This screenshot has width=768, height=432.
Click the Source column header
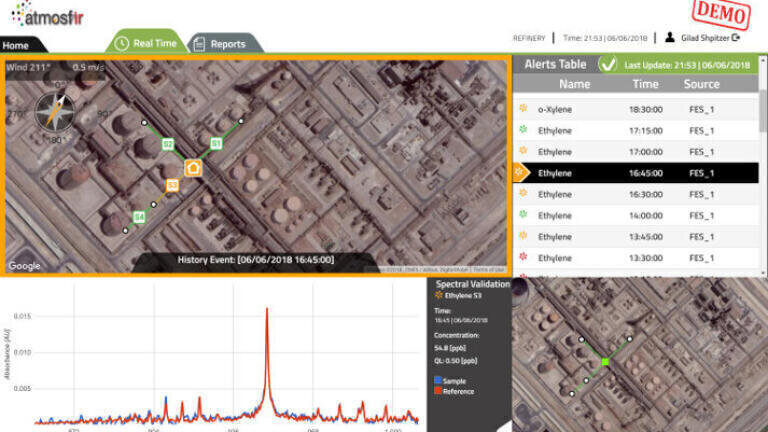pyautogui.click(x=701, y=84)
